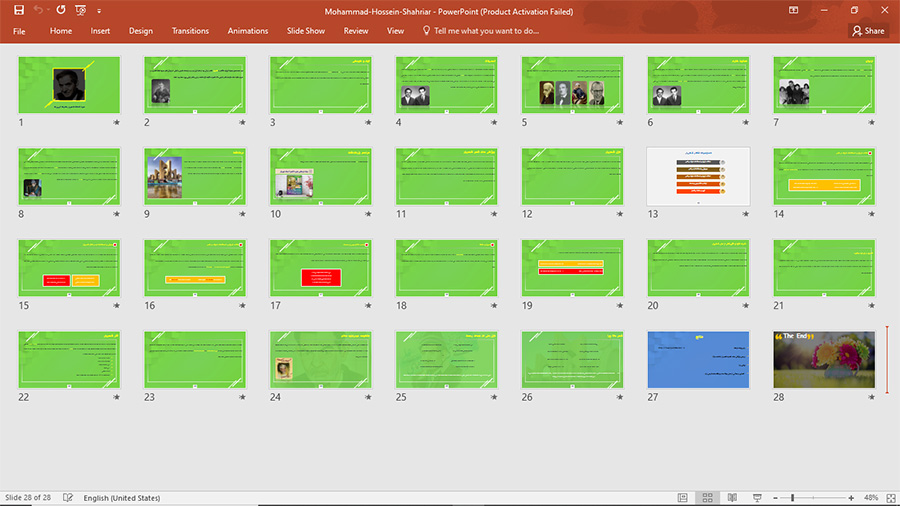Click the Redo icon in quick access toolbar

[60, 10]
